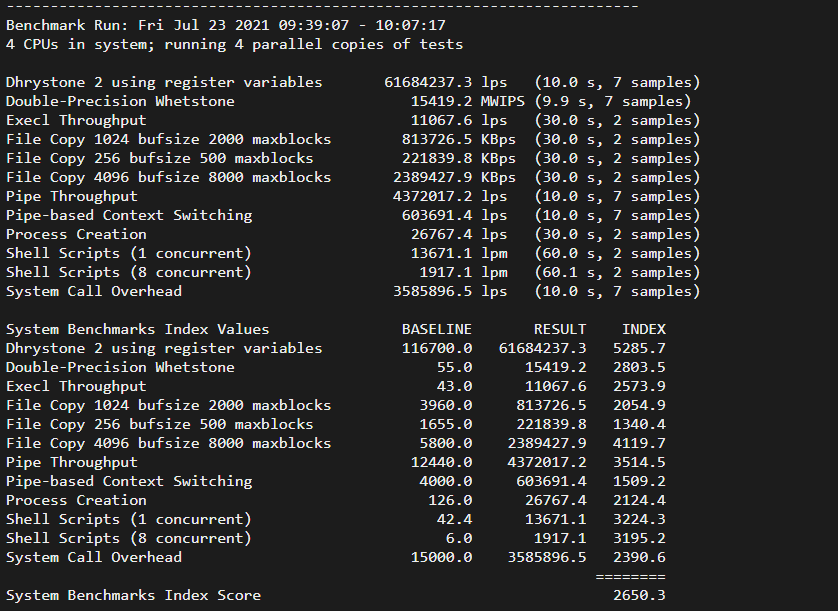This screenshot has width=838, height=611.
Task: Click the Process Creation baseline 126.0
Action: pos(450,500)
